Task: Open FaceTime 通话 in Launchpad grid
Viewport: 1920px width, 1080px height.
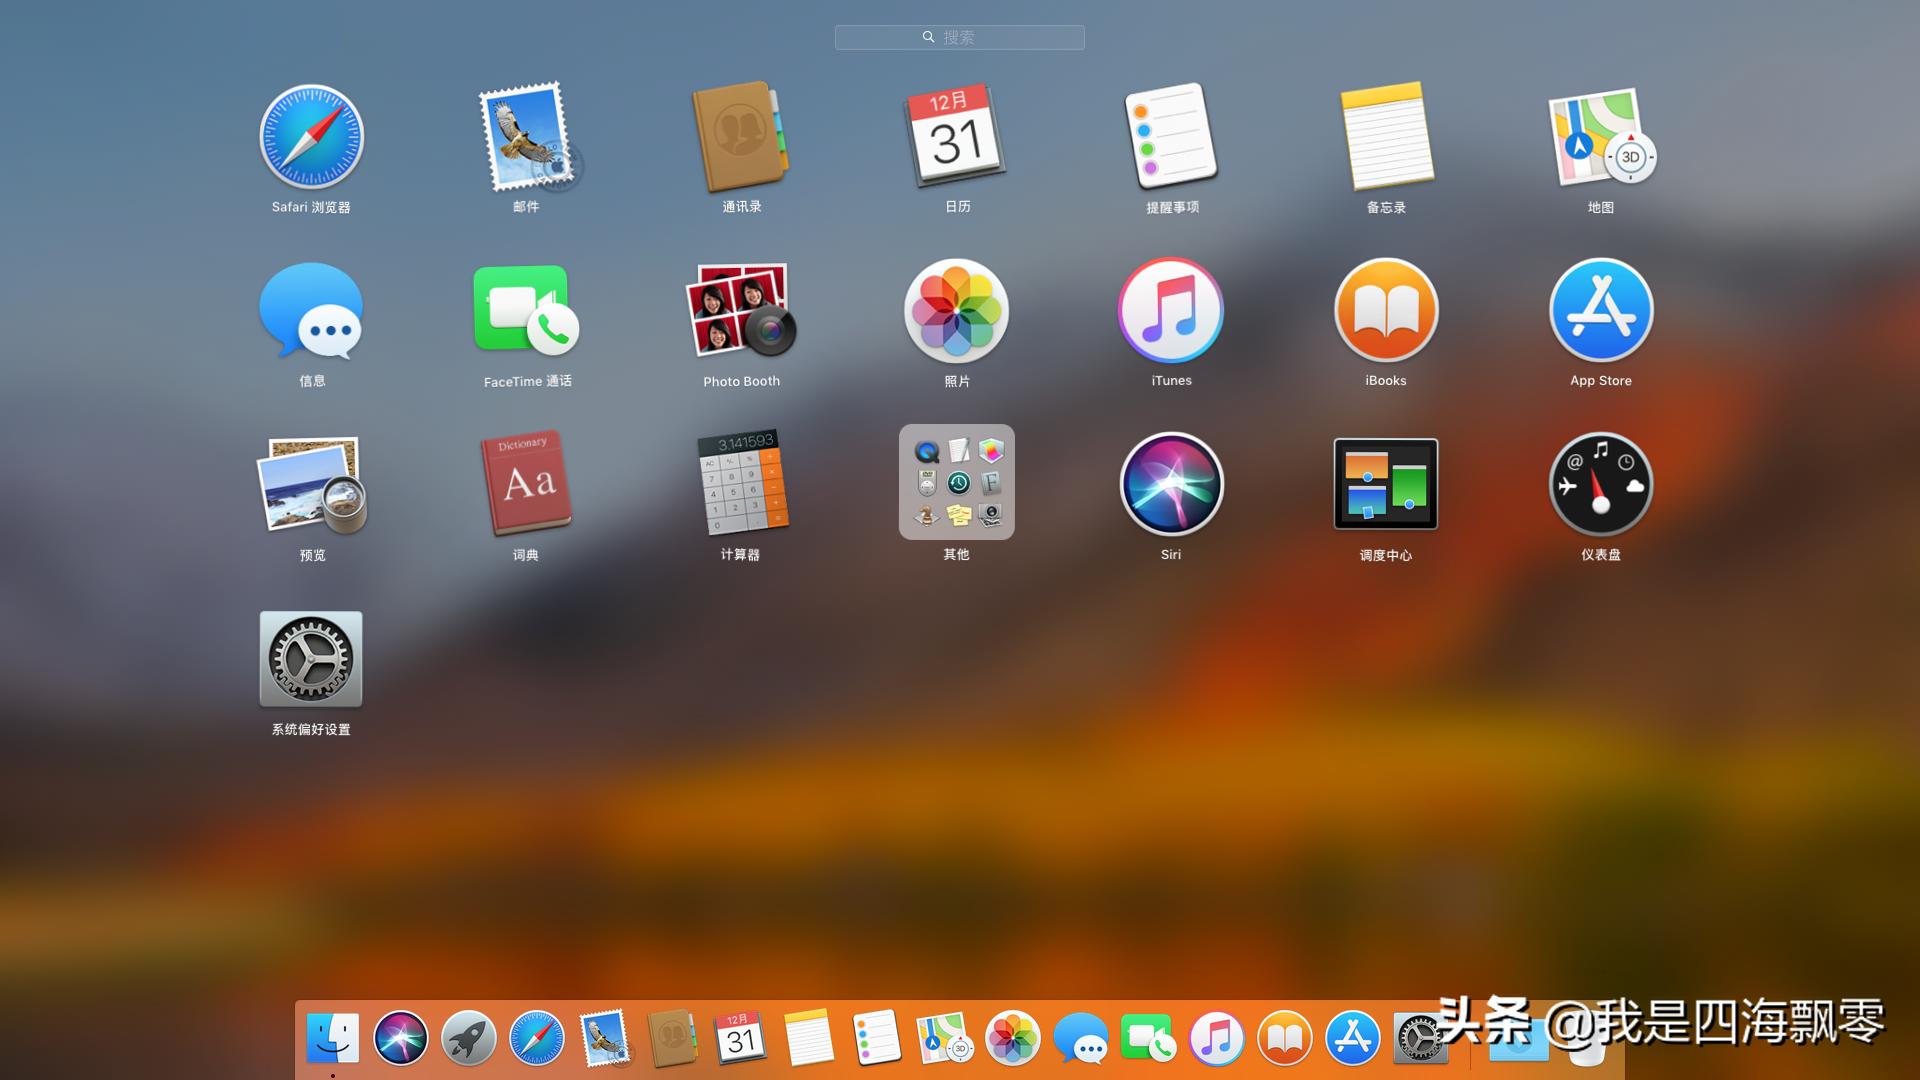Action: pos(526,311)
